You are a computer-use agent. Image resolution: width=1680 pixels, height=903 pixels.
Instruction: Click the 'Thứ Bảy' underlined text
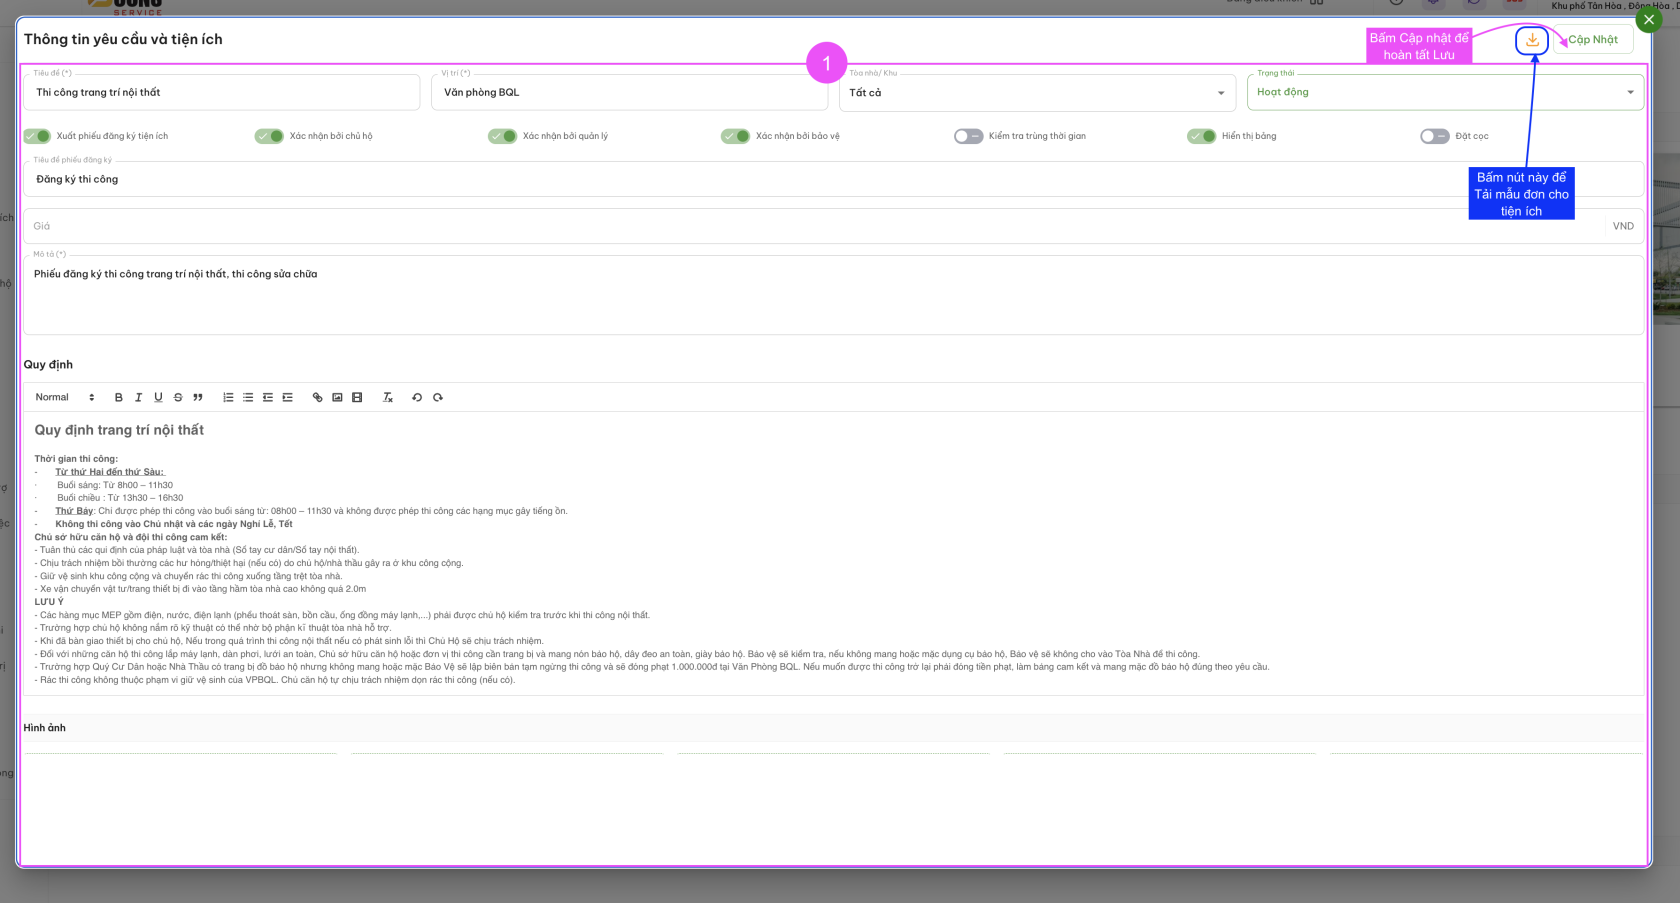[x=74, y=511]
